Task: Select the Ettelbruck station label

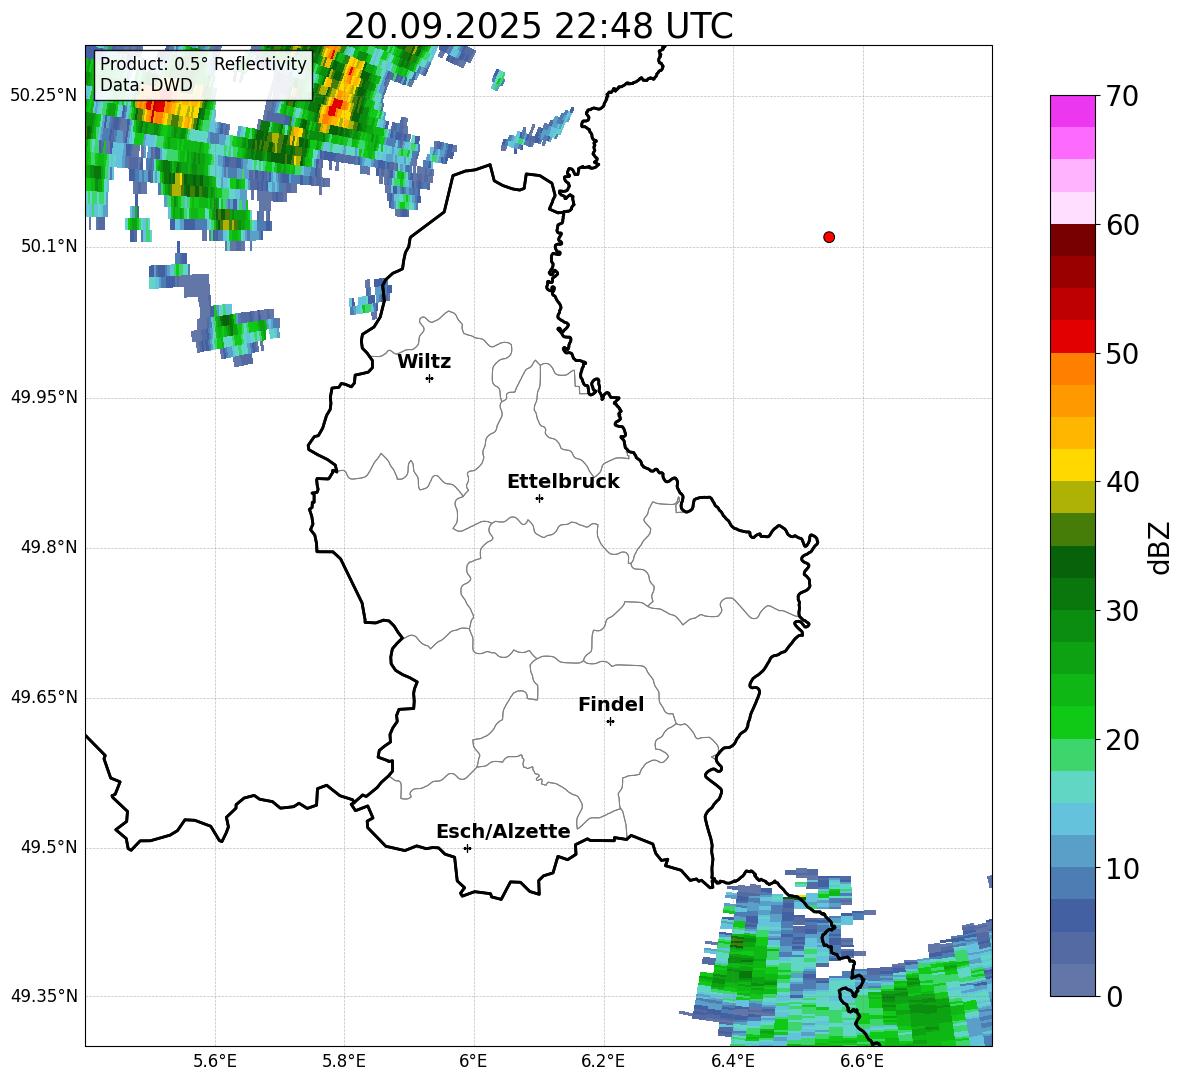Action: (563, 482)
